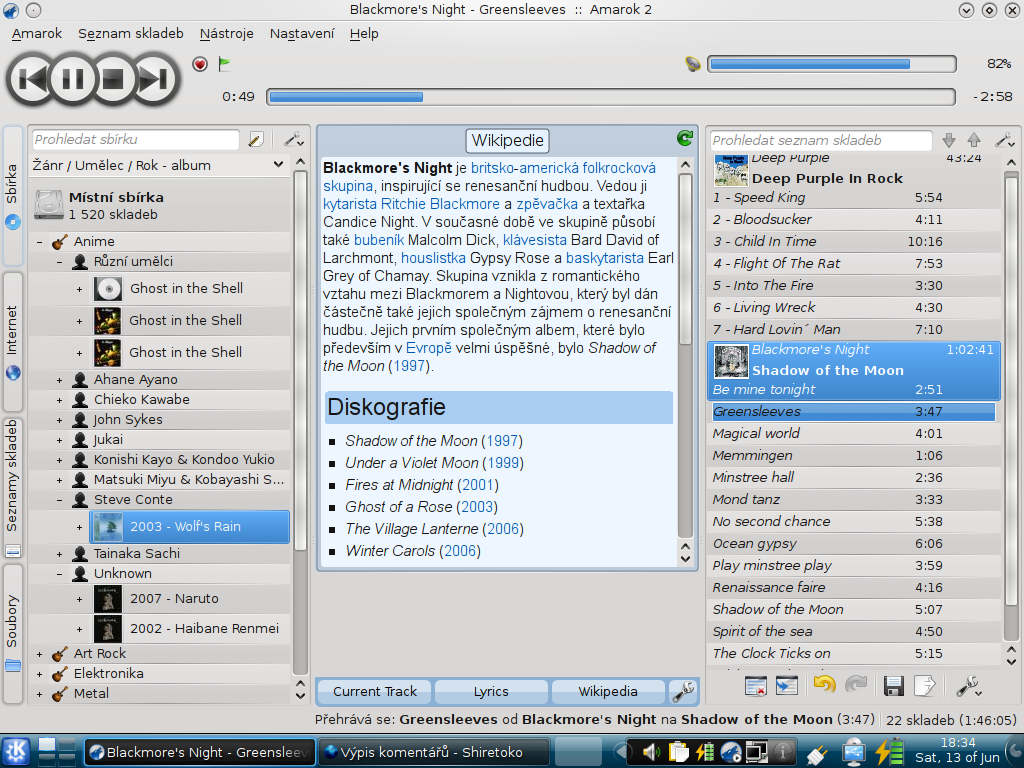
Task: Collapse the Steve Conte artist
Action: 59,500
